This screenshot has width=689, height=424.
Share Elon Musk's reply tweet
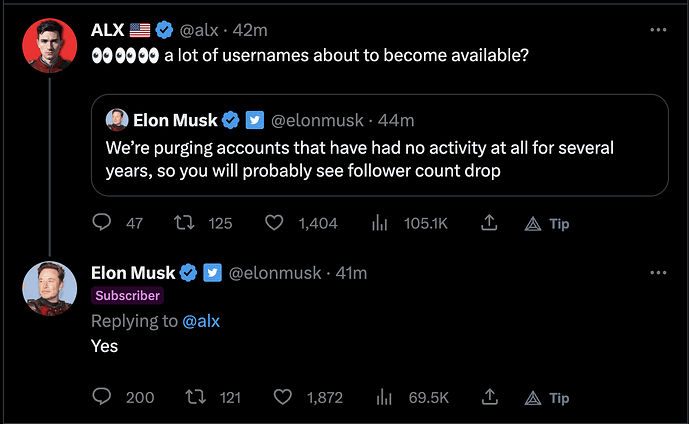(489, 397)
